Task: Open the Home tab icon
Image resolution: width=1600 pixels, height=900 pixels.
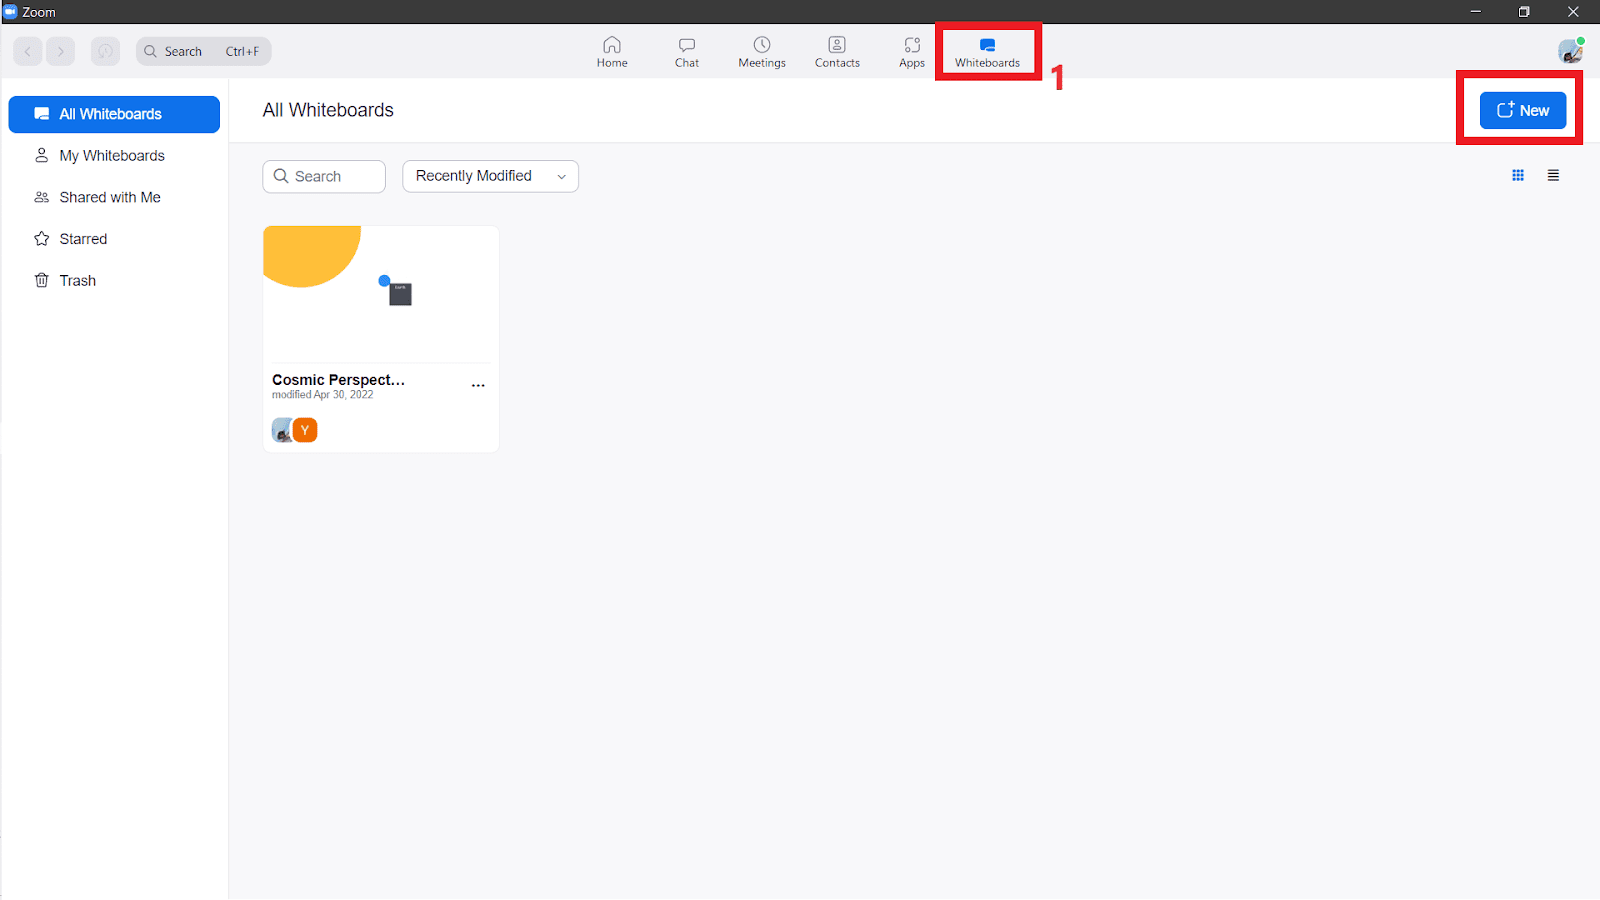Action: (611, 51)
